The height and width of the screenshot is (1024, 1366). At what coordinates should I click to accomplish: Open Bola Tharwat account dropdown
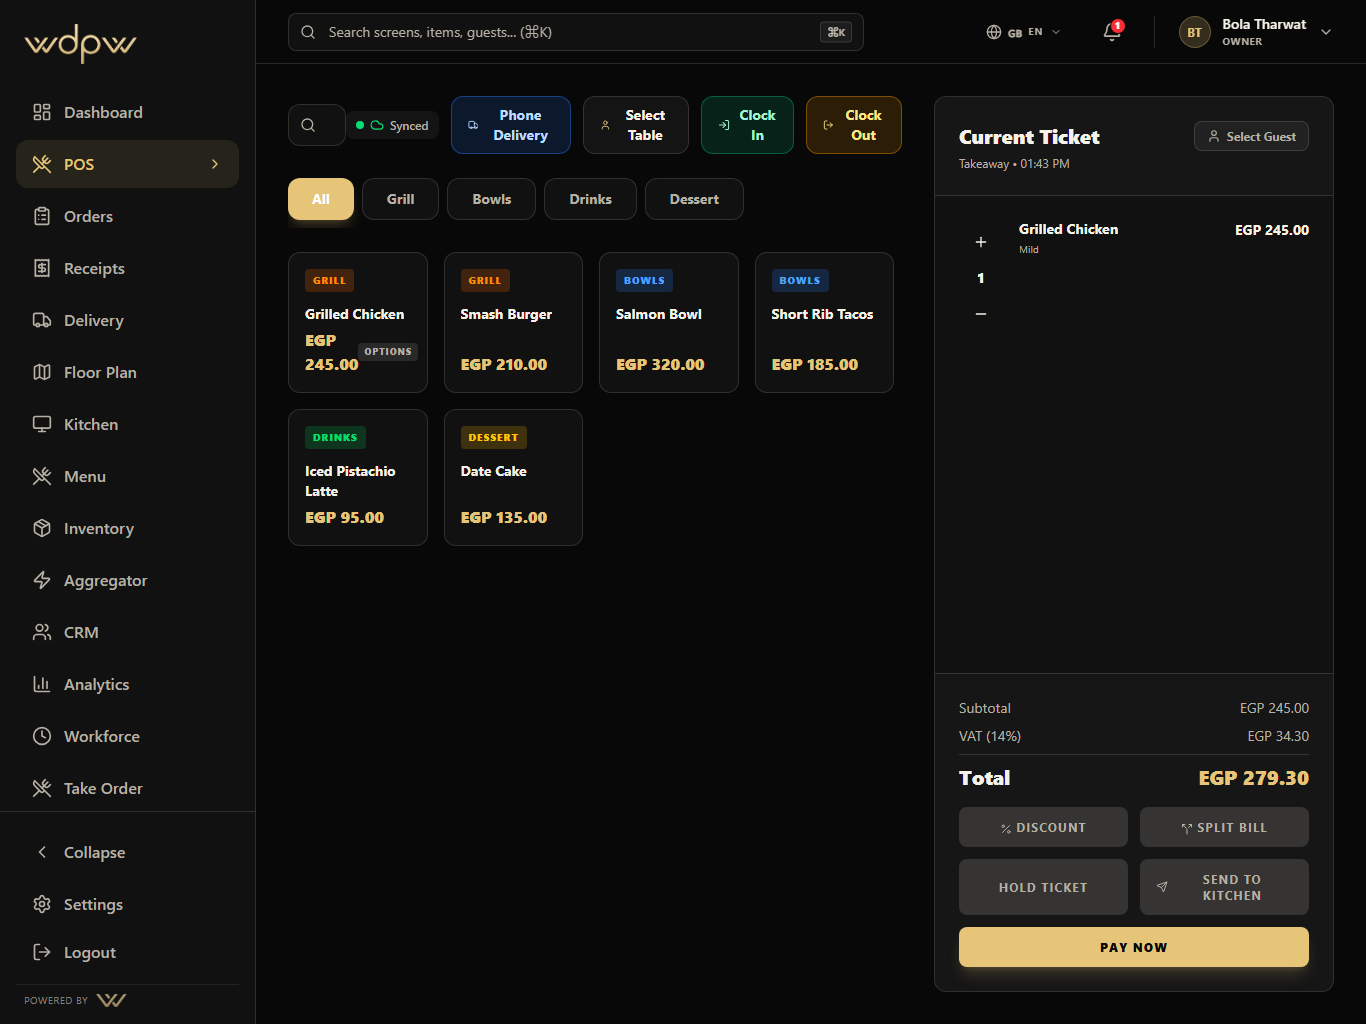click(x=1256, y=32)
